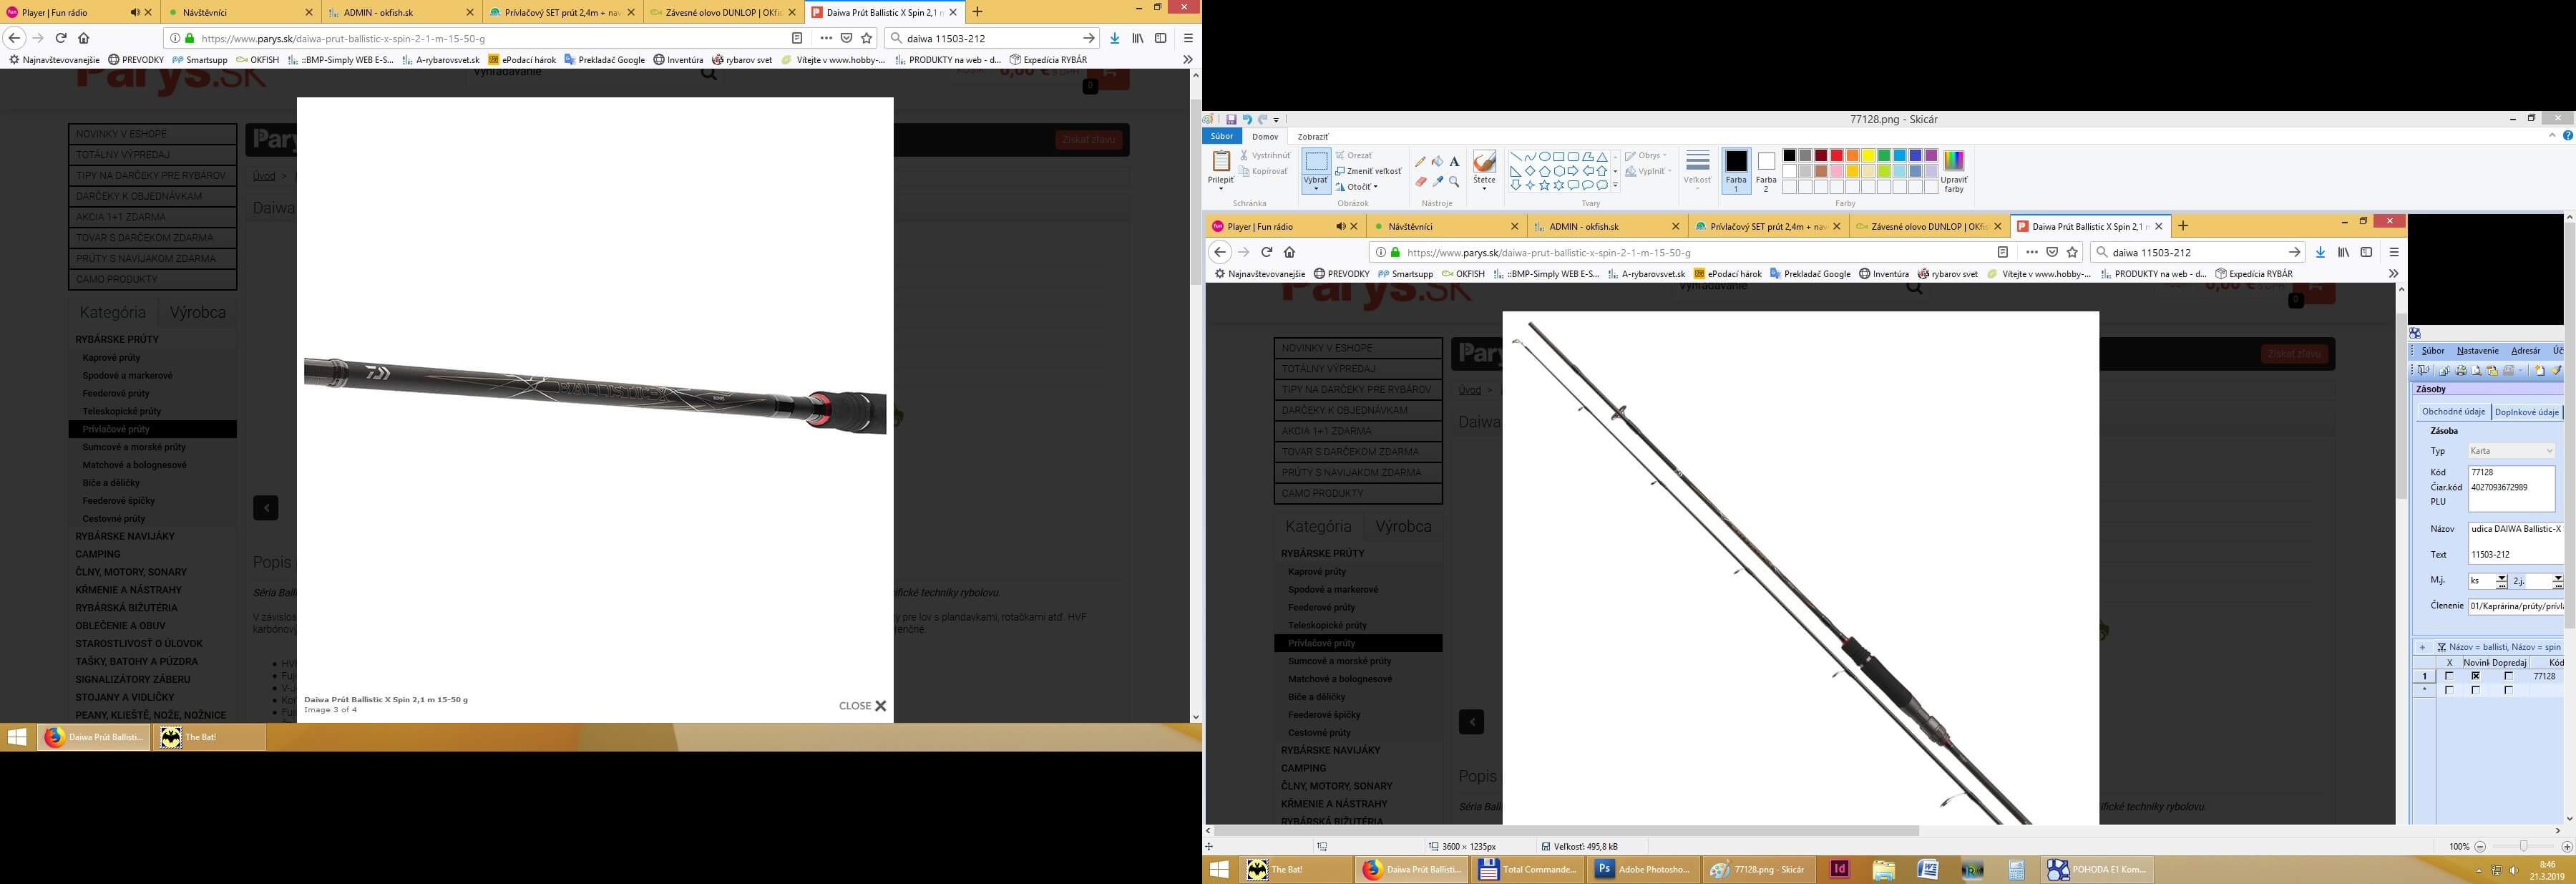Click the Kopírovať copy command

pyautogui.click(x=1264, y=171)
